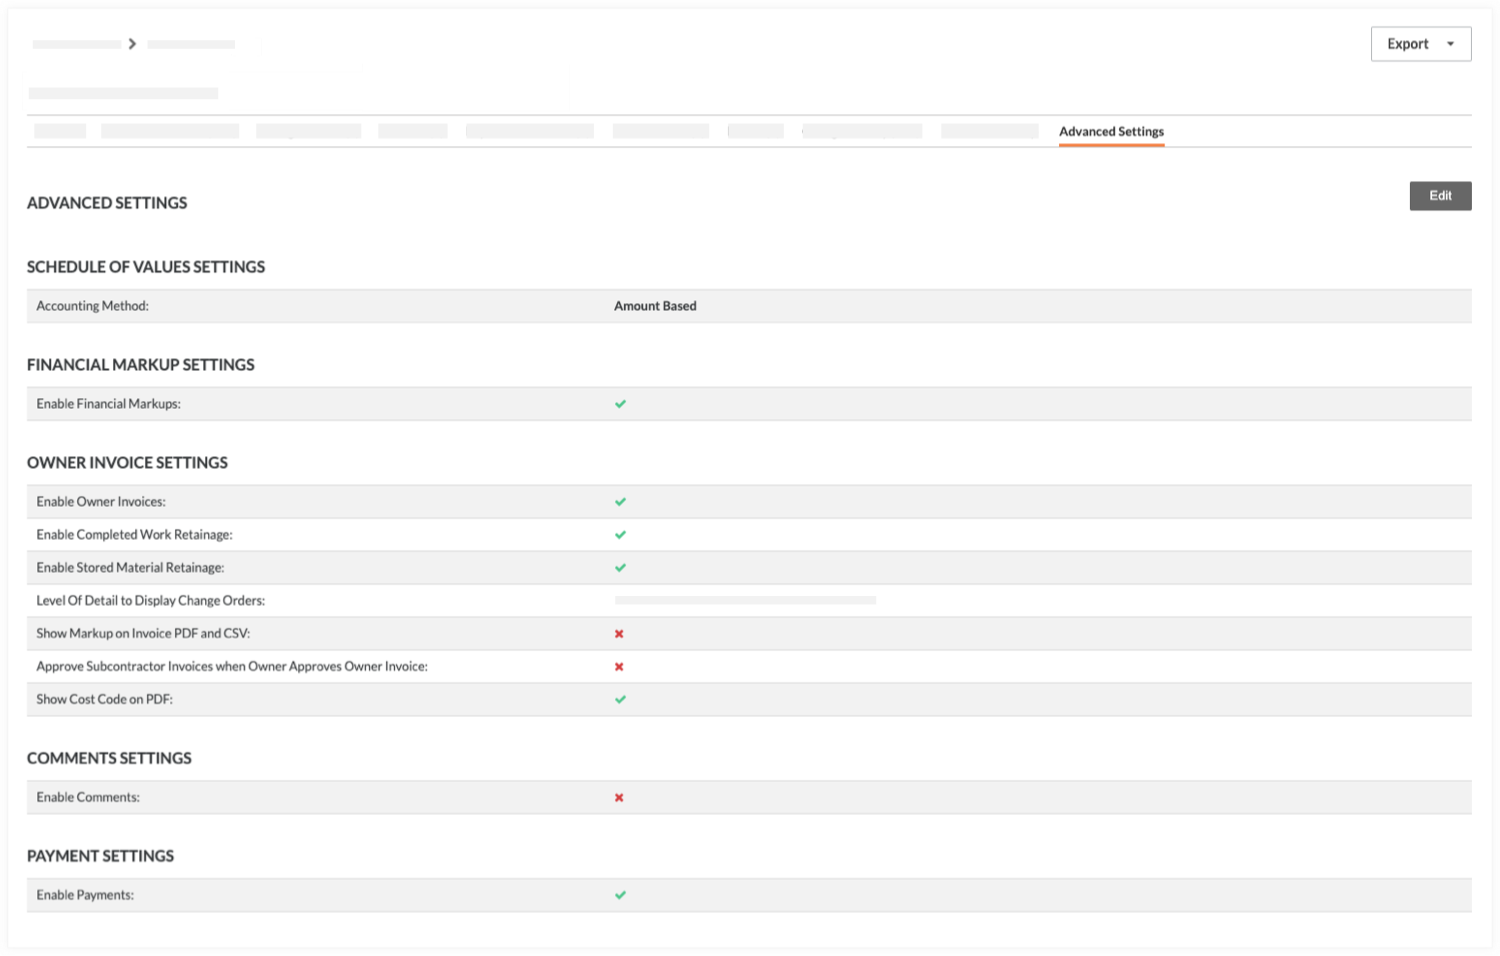Click Level Of Detail to Display Change Orders

tap(150, 601)
